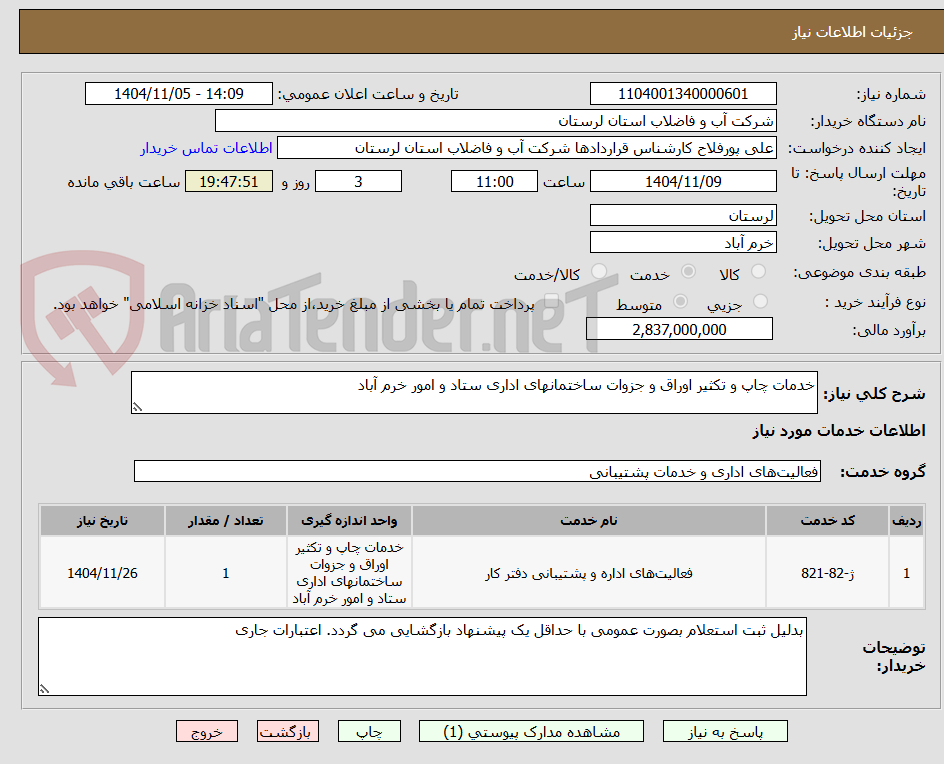
Task: Click the اطلاعات خدمات مورد نیاز heading
Action: tap(839, 430)
